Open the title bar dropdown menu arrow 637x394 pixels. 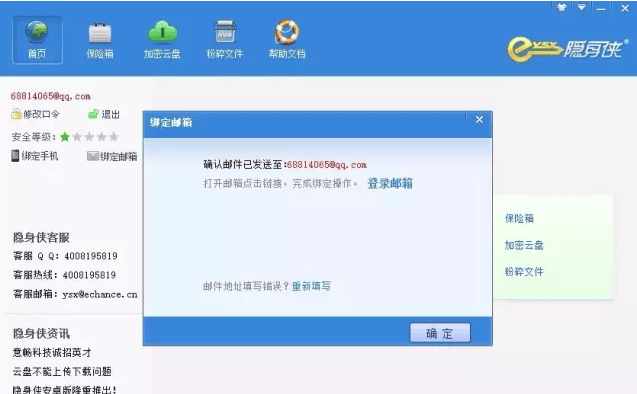[x=582, y=7]
